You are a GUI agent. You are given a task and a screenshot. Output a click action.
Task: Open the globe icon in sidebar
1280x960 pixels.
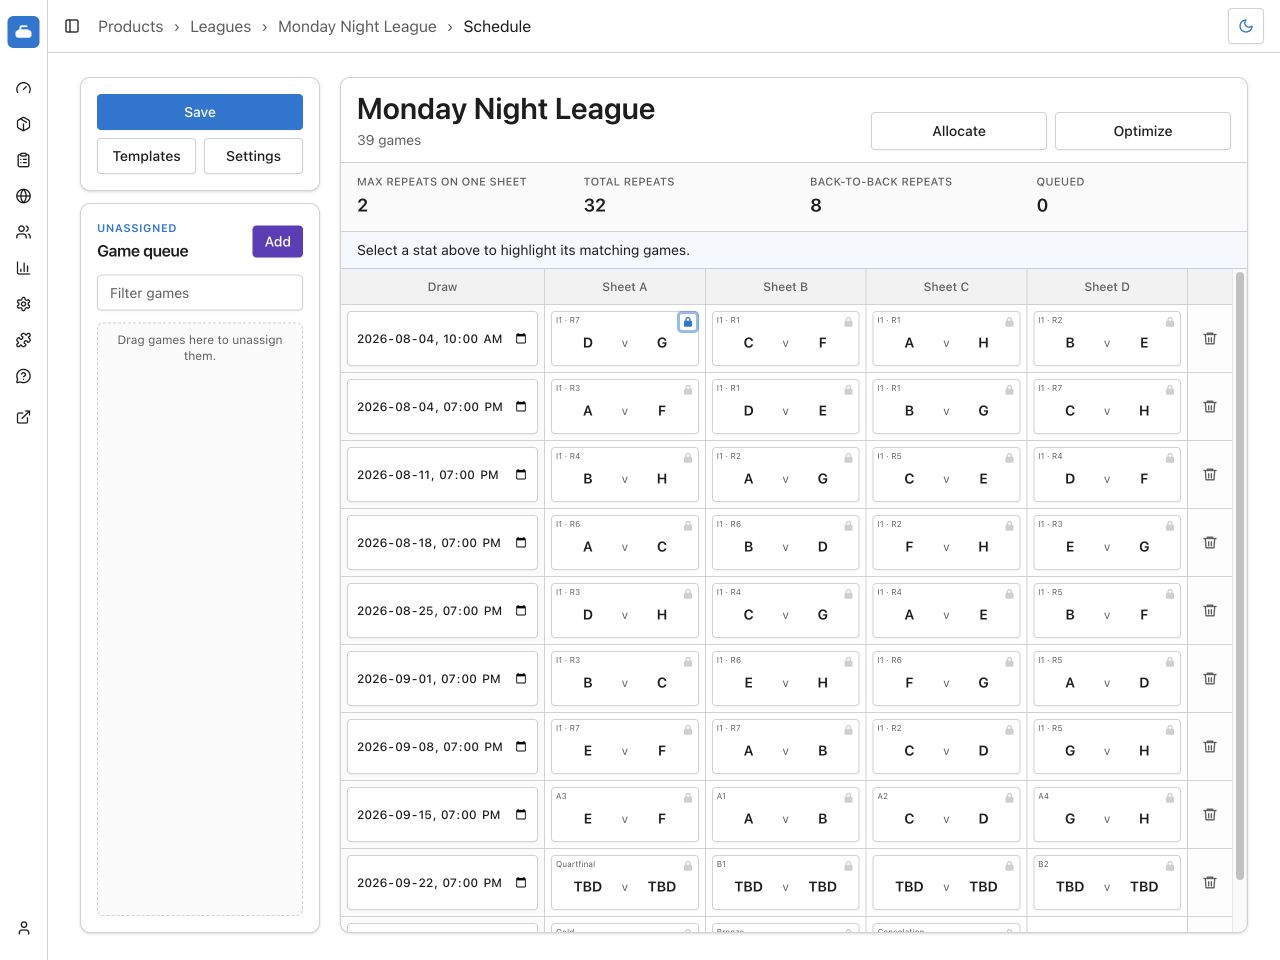click(x=24, y=196)
